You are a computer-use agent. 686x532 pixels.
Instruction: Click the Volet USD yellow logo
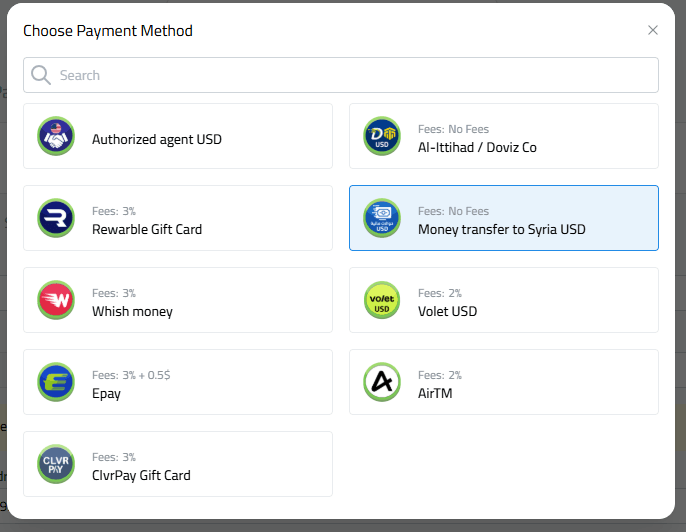click(x=382, y=300)
